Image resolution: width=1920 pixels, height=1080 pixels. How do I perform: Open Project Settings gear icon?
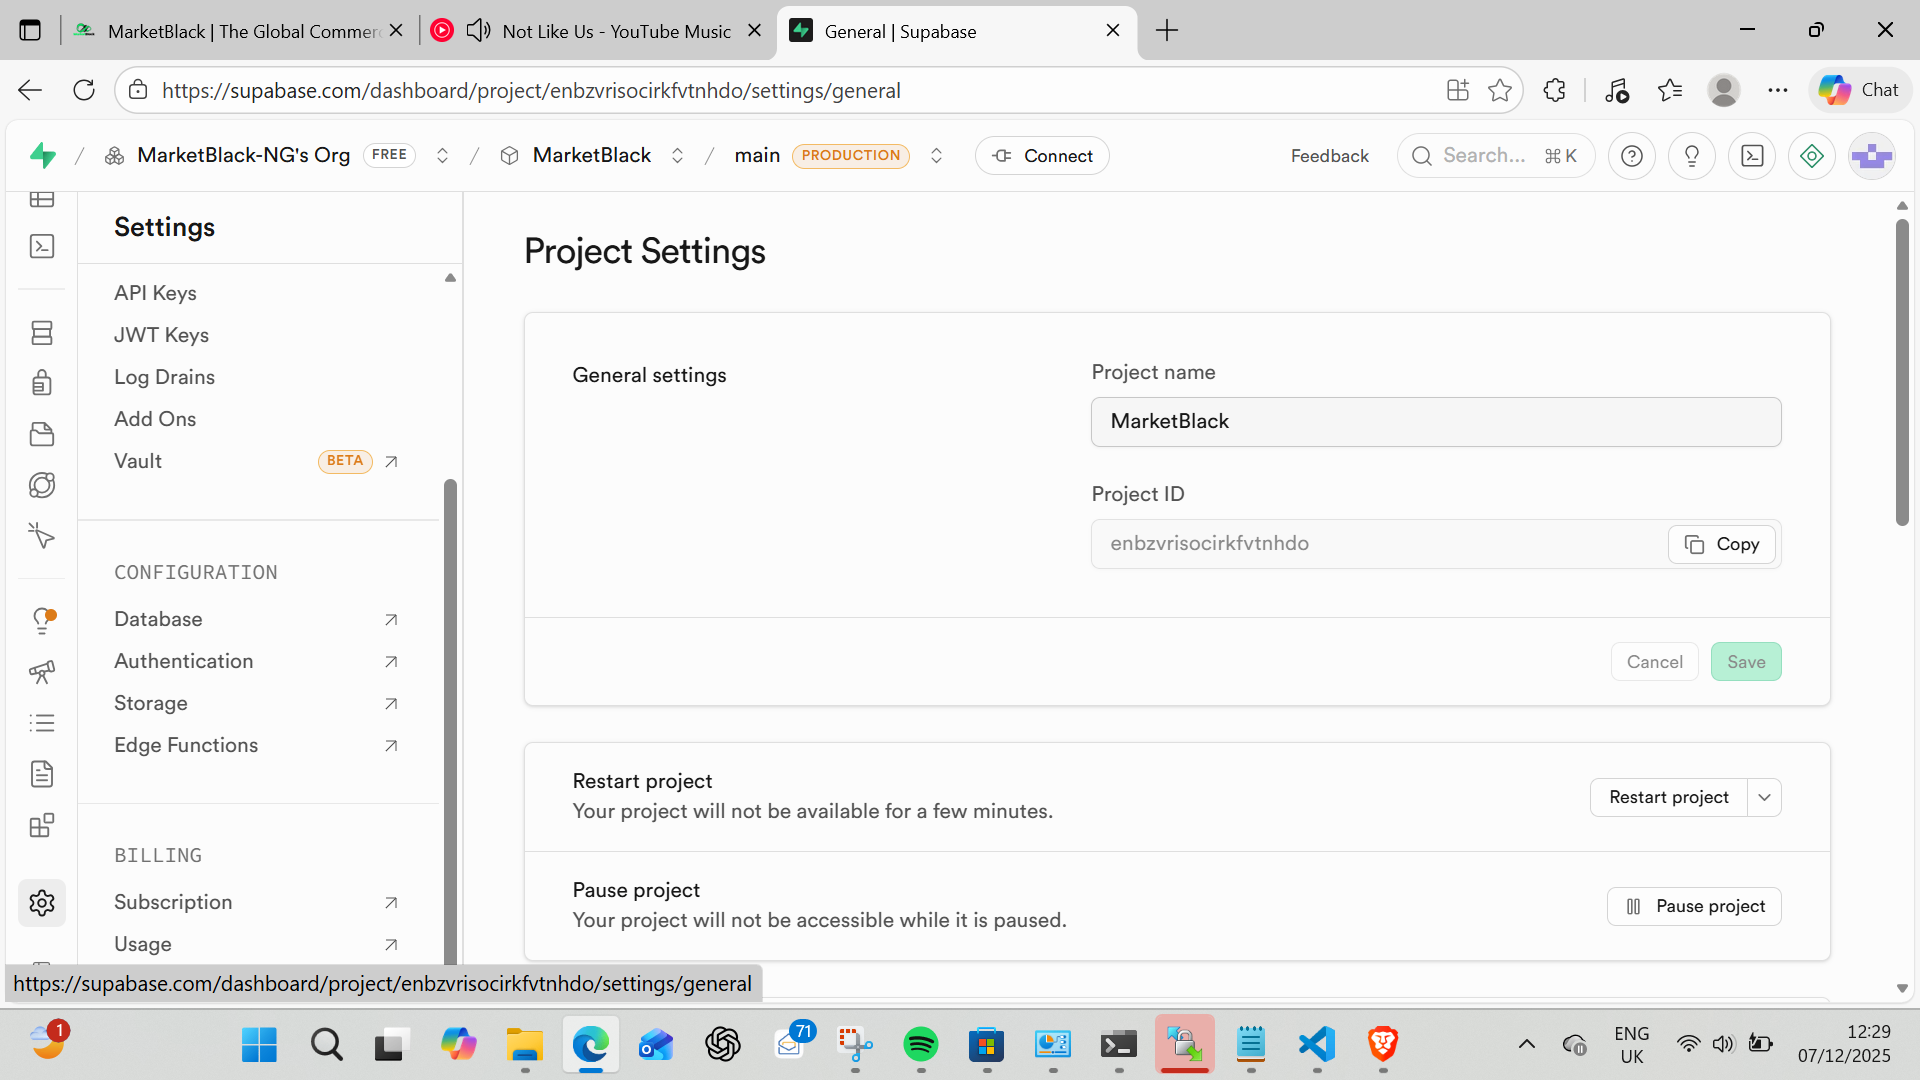pos(42,903)
